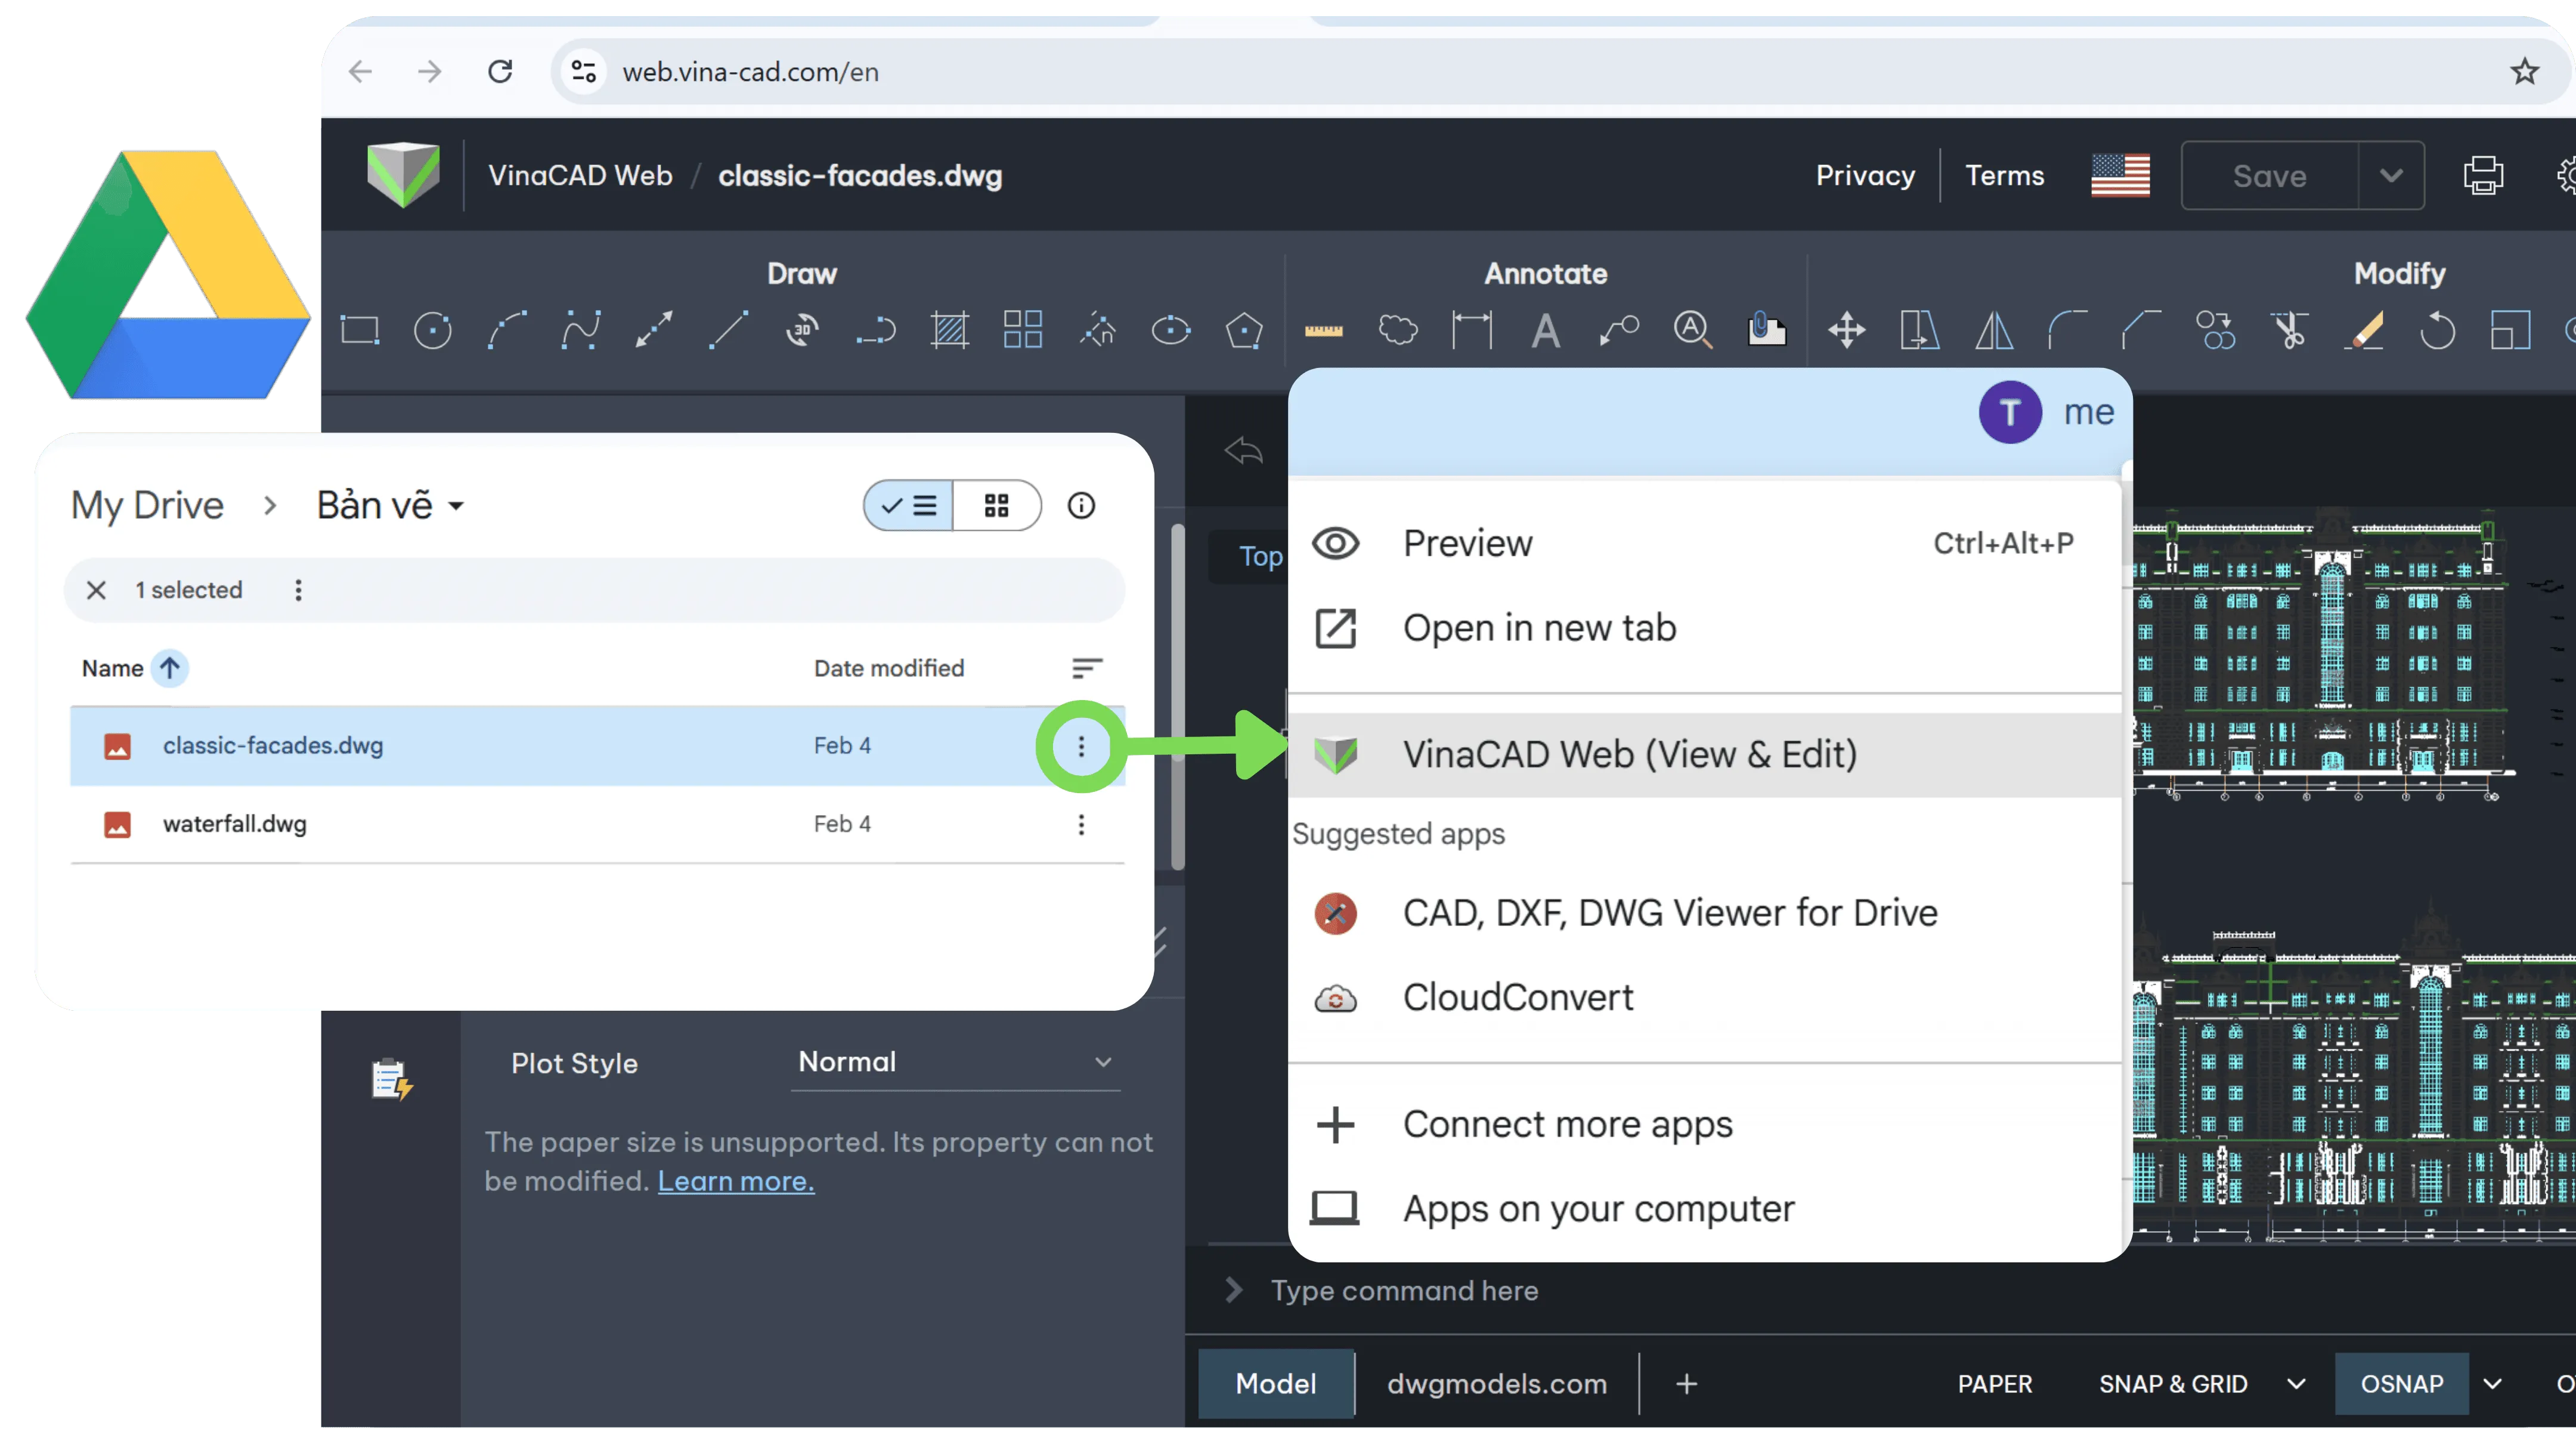Open more actions for waterfall.dwg
The height and width of the screenshot is (1449, 2576).
[x=1081, y=824]
